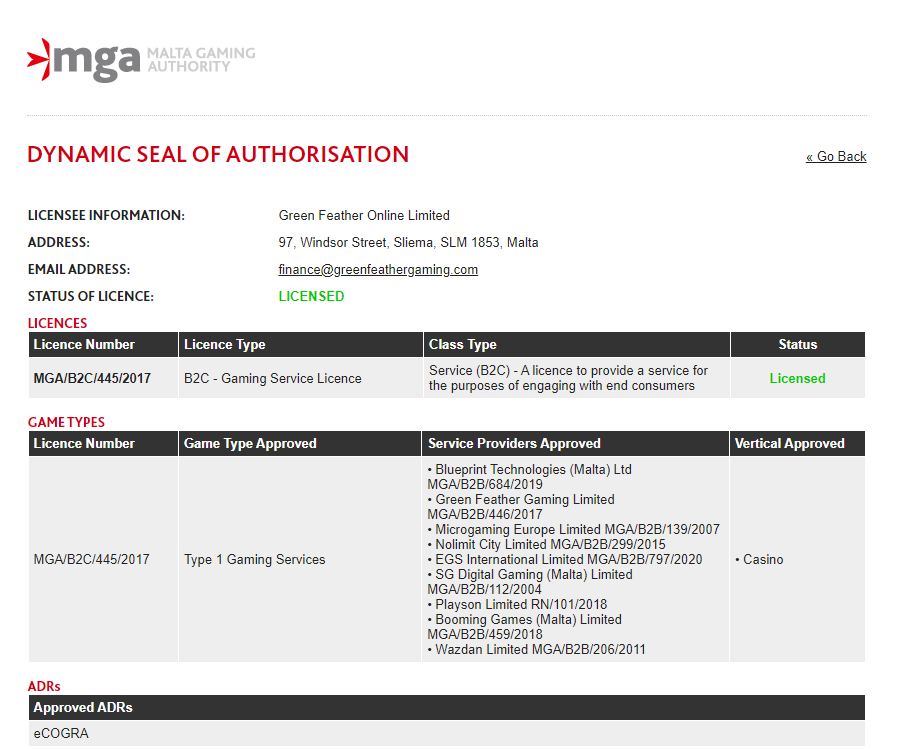Screen dimensions: 897x749
Task: Select Microgaming Europe Limited provider entry
Action: coord(574,529)
